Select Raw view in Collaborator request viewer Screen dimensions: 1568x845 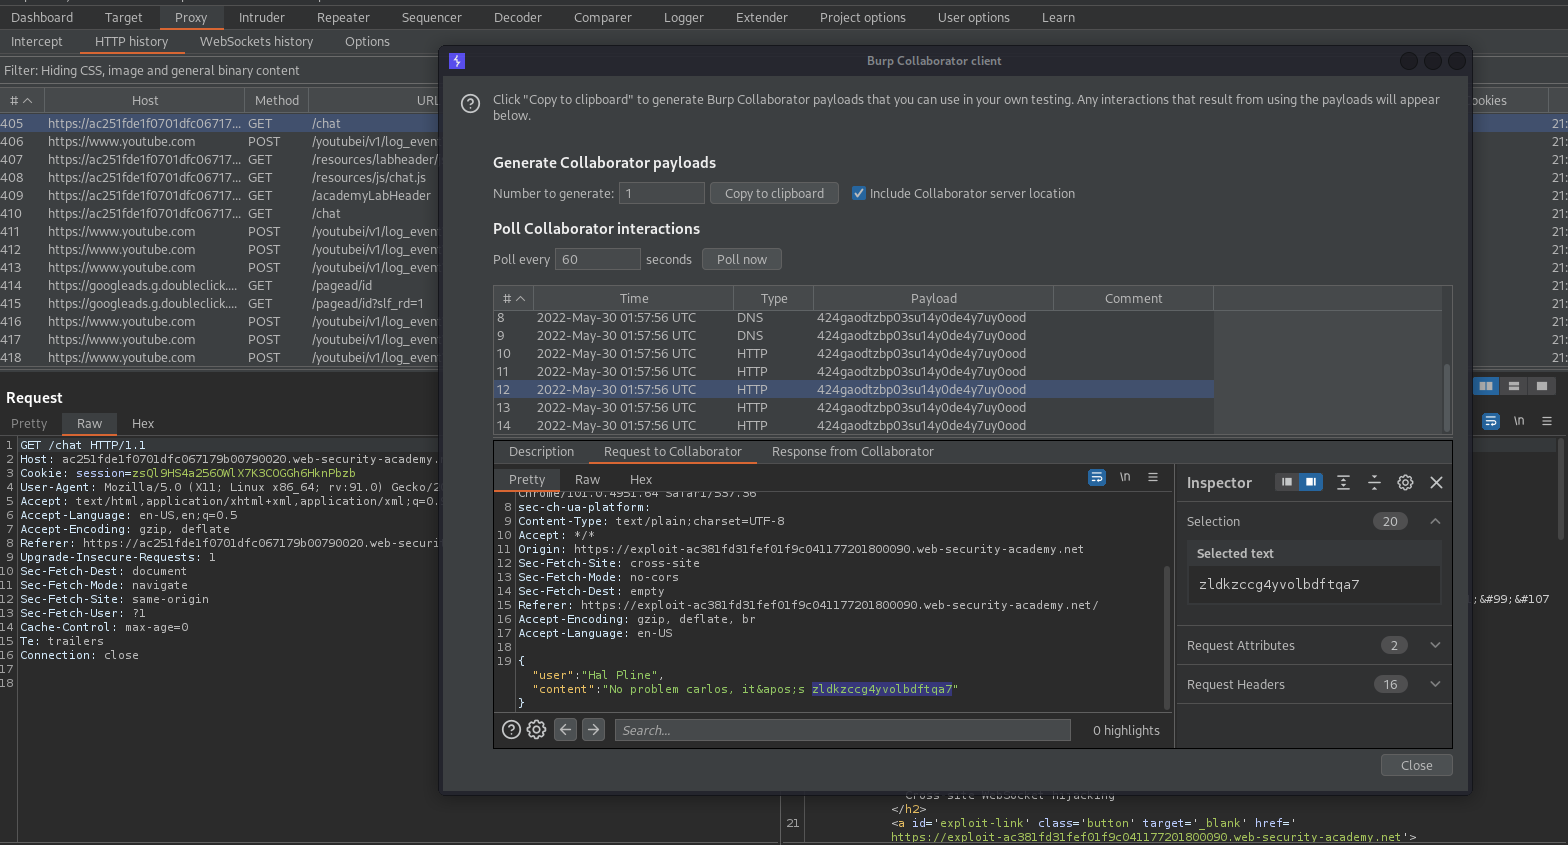587,479
